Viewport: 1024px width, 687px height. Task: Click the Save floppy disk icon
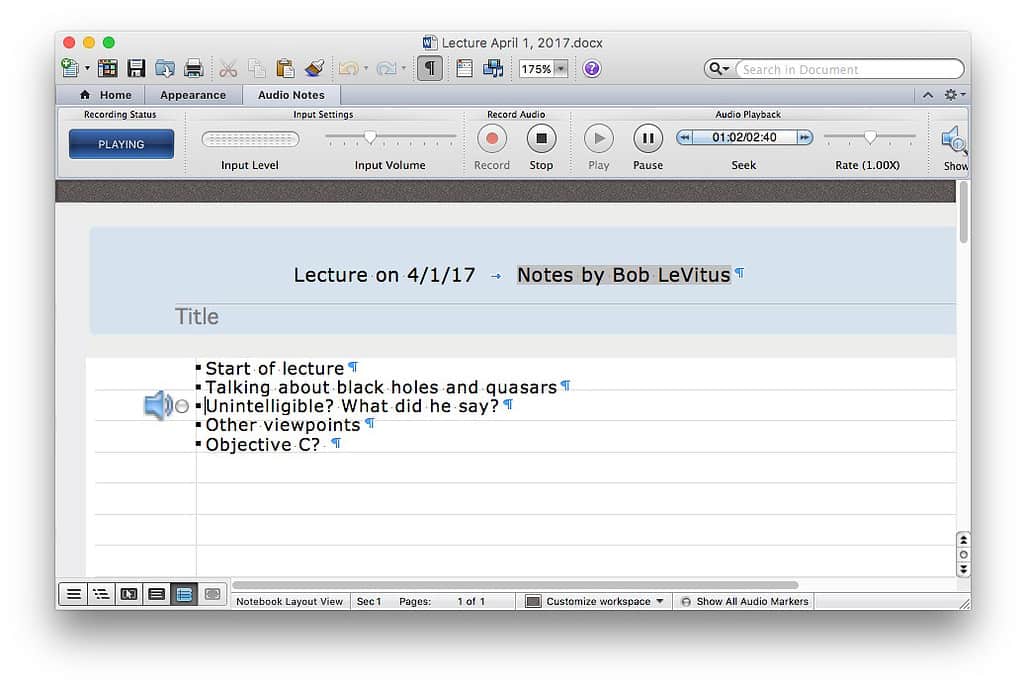tap(136, 69)
